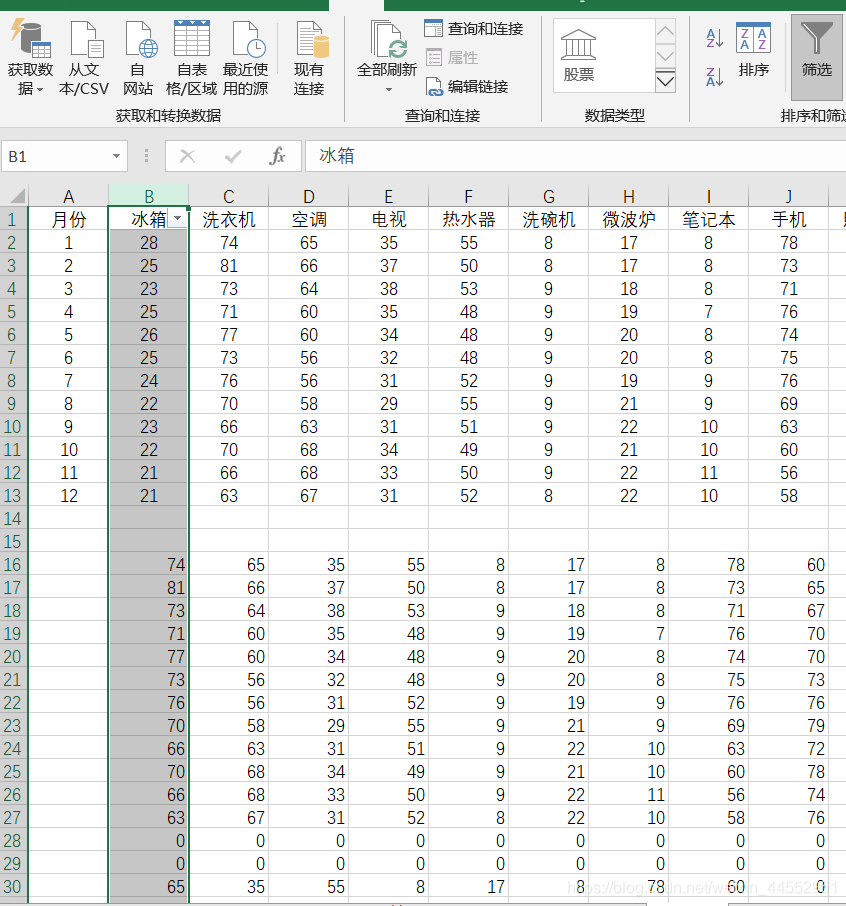The height and width of the screenshot is (906, 846).
Task: Click cell B17 with value 81
Action: click(x=149, y=588)
